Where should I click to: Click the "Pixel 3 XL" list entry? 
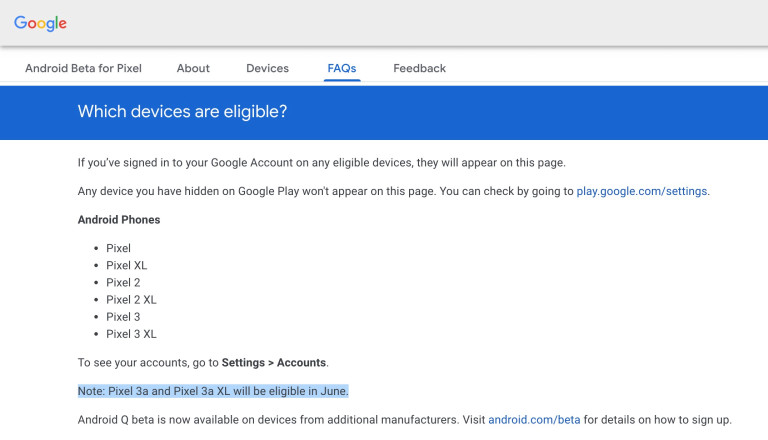[x=131, y=333]
